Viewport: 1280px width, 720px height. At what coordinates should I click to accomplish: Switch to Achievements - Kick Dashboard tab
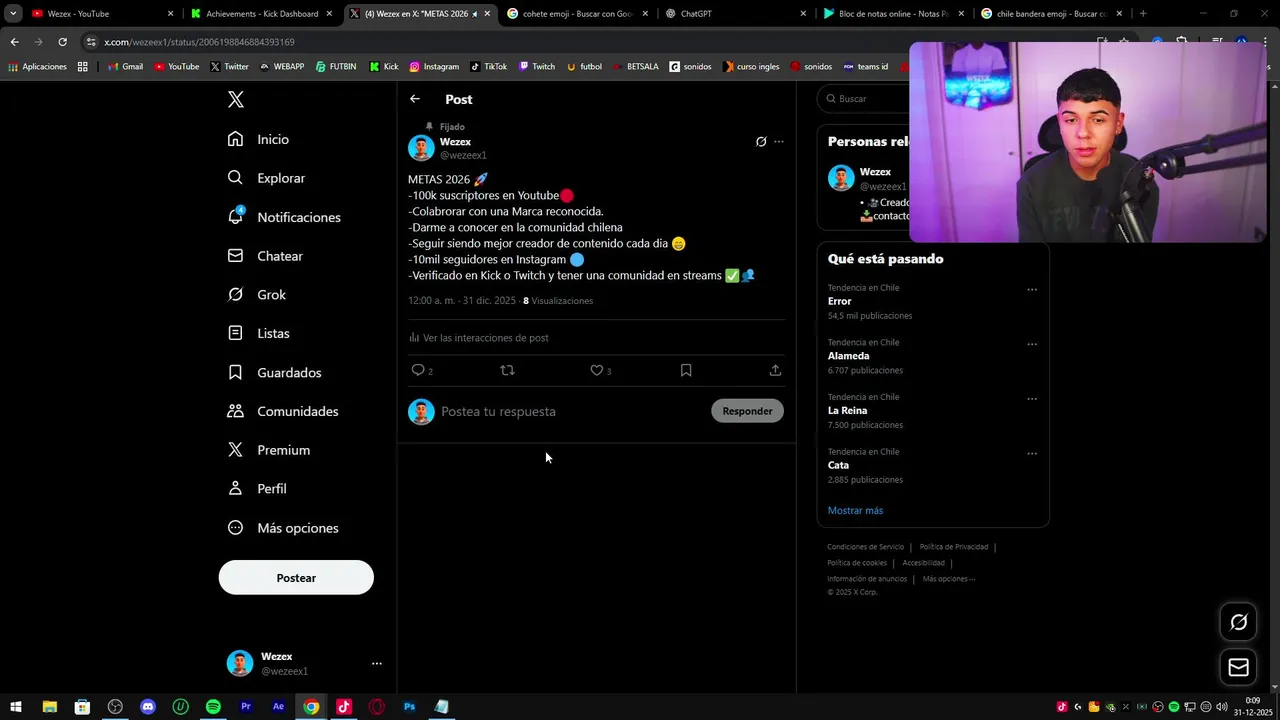tap(262, 14)
